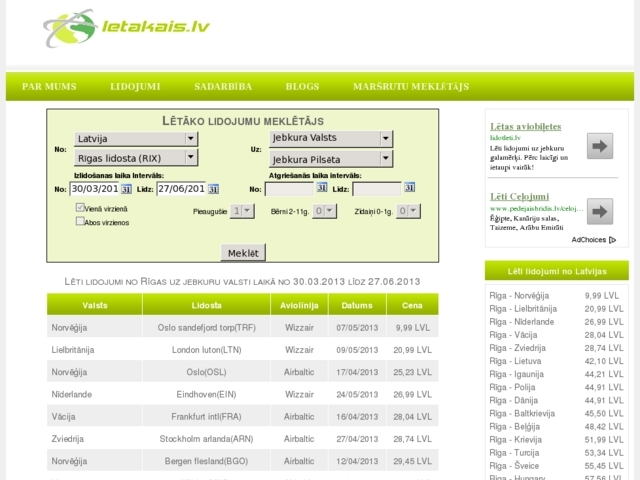The height and width of the screenshot is (480, 640).
Task: Select the London luton(LTN) cell
Action: tap(207, 350)
